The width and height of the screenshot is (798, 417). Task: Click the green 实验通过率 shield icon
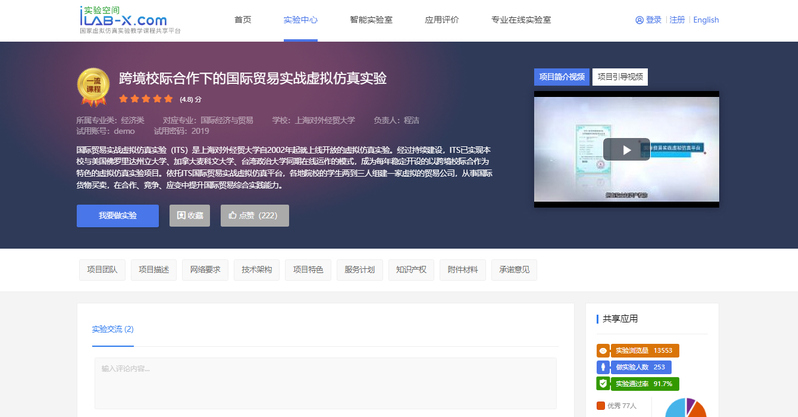pos(603,383)
